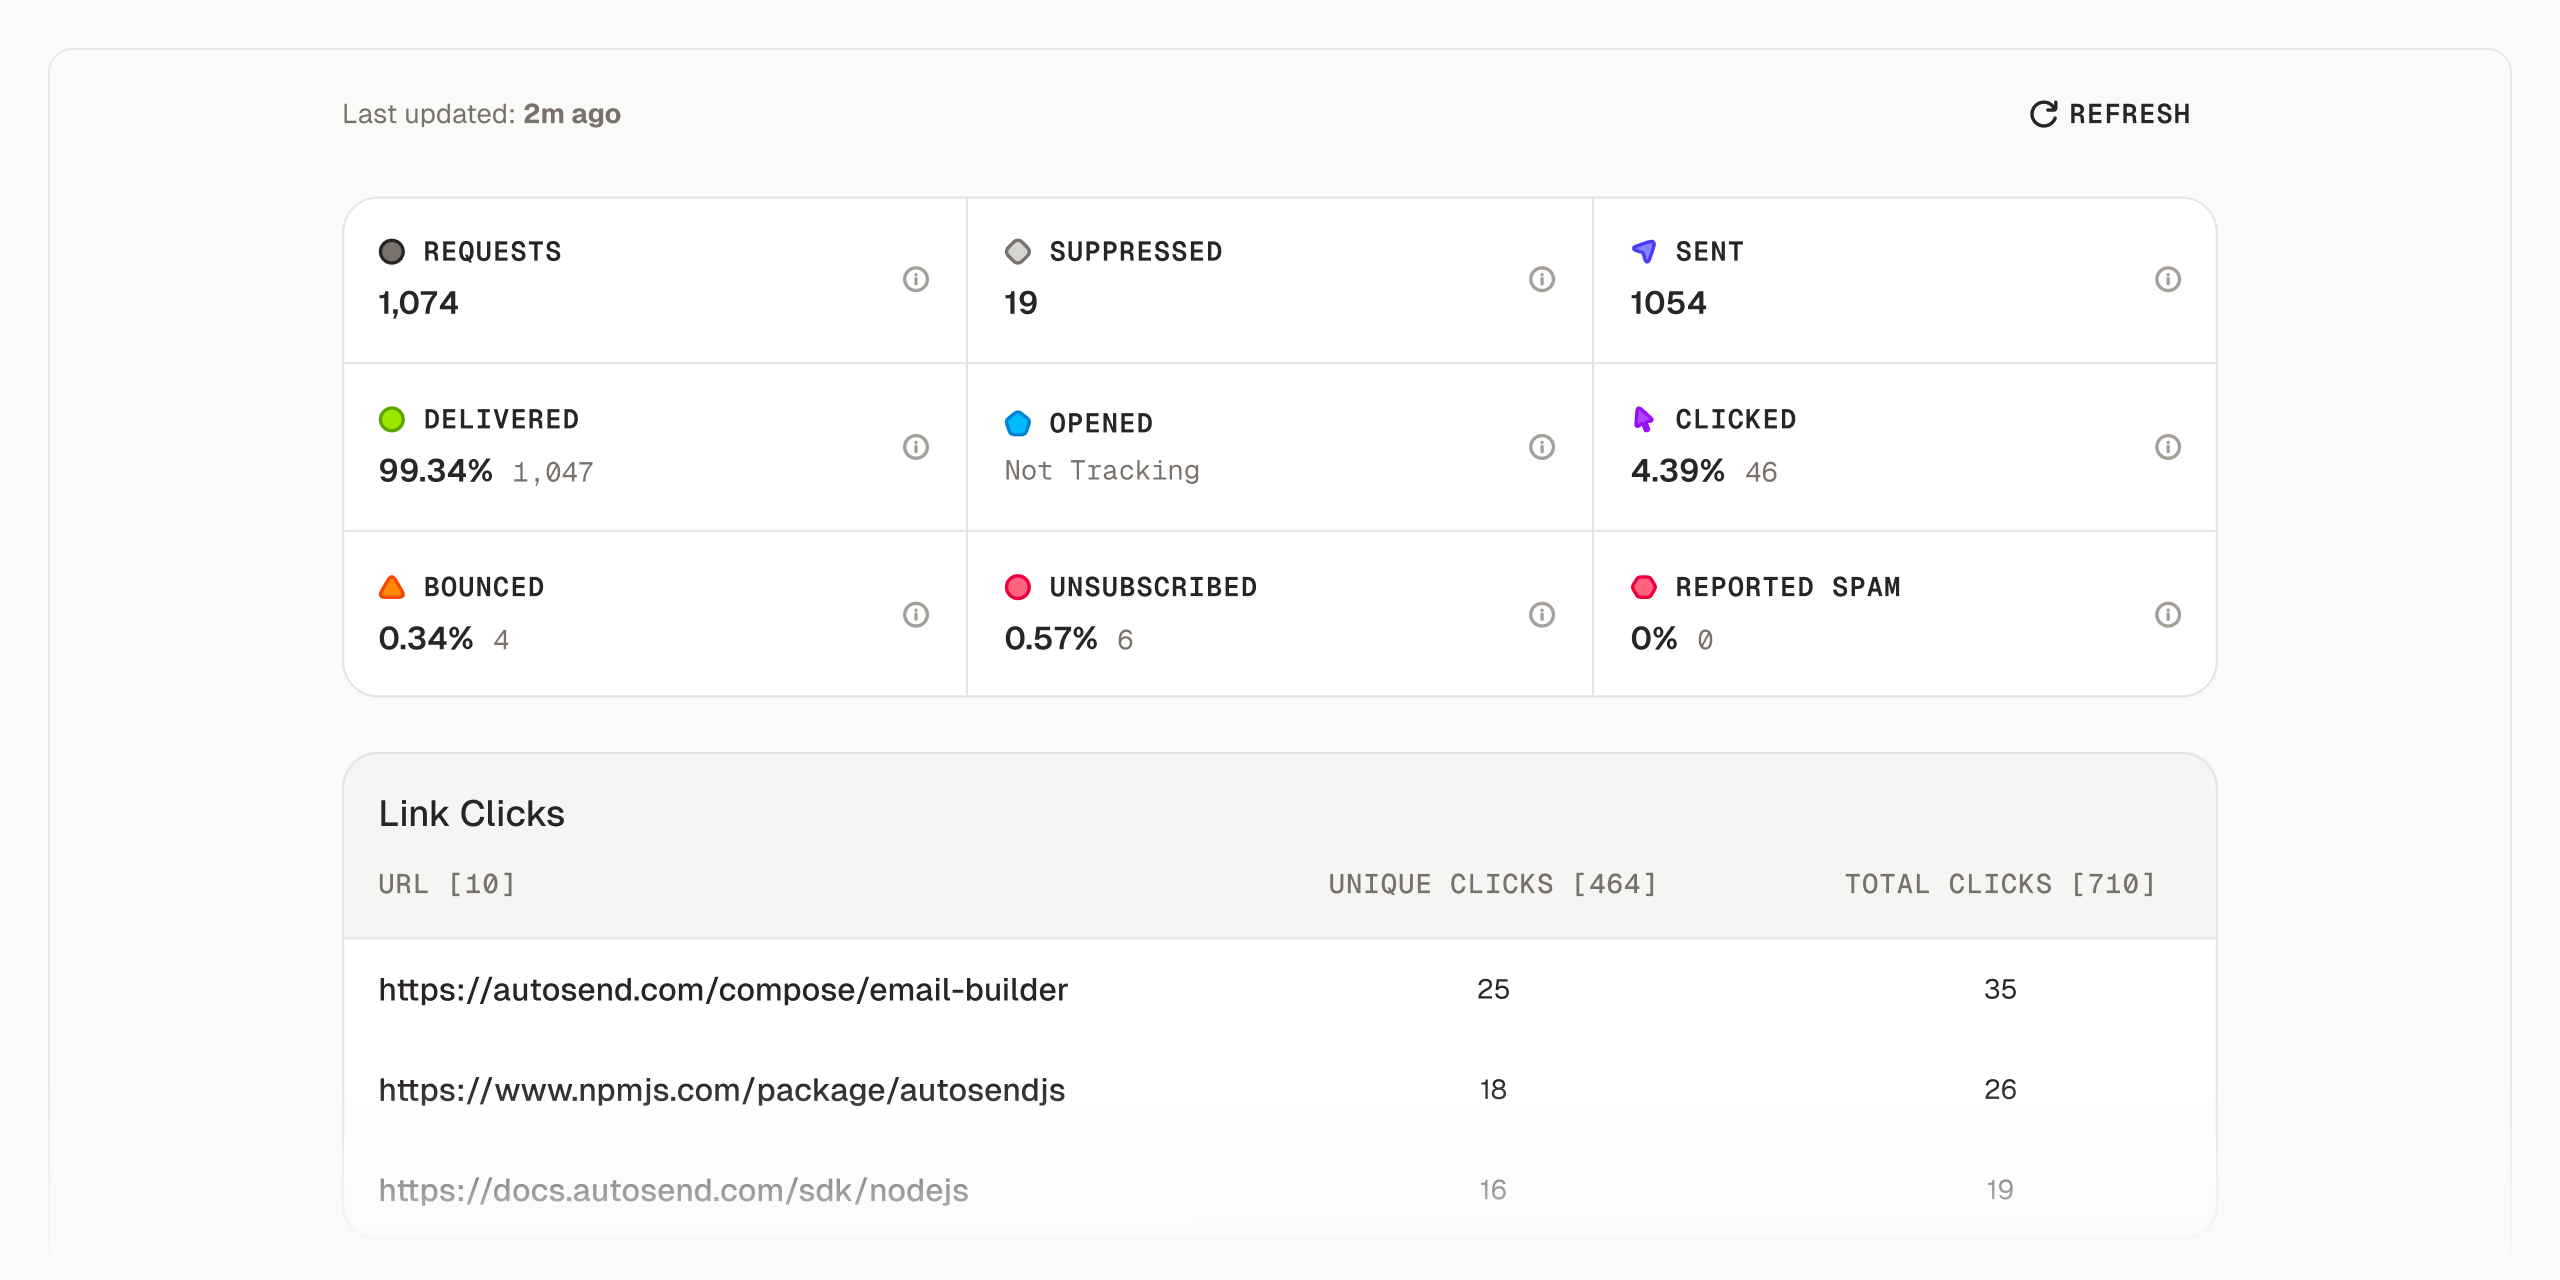Show info for Reported Spam
This screenshot has height=1280, width=2560.
coord(2167,614)
